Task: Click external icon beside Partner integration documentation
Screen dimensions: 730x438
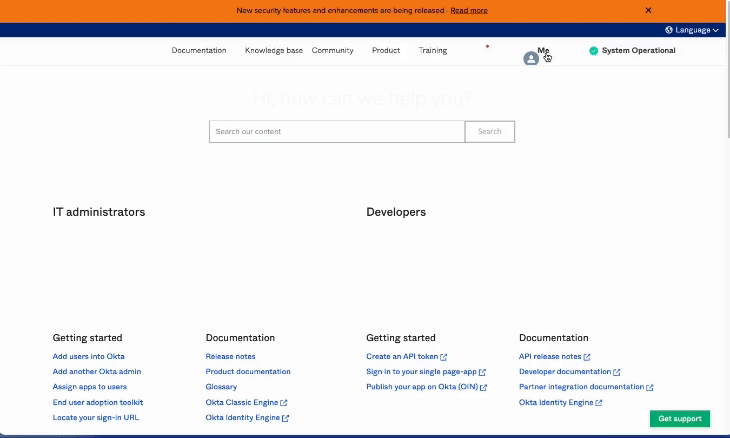Action: (650, 388)
